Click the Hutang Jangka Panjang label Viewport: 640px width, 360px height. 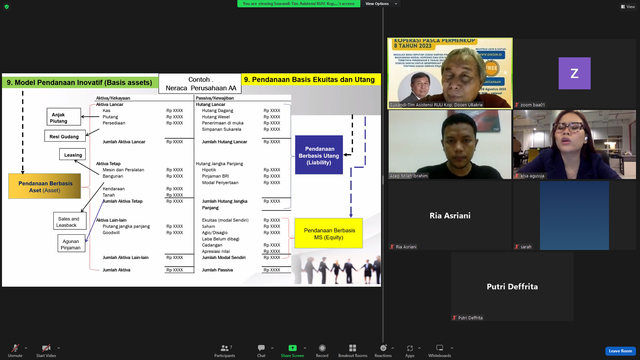tap(219, 164)
